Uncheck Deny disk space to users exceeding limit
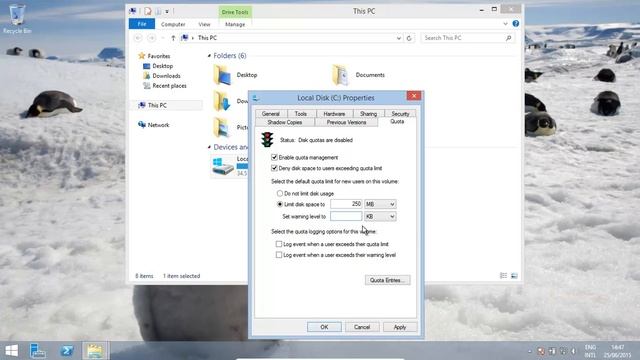This screenshot has height=360, width=640. (x=274, y=168)
